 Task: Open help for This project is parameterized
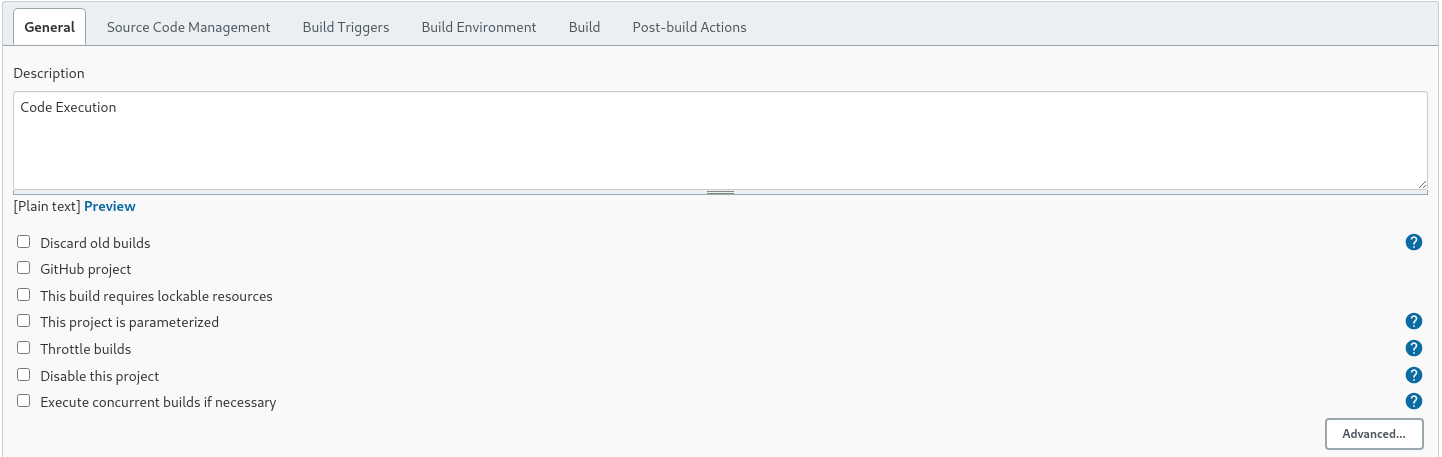(x=1414, y=321)
